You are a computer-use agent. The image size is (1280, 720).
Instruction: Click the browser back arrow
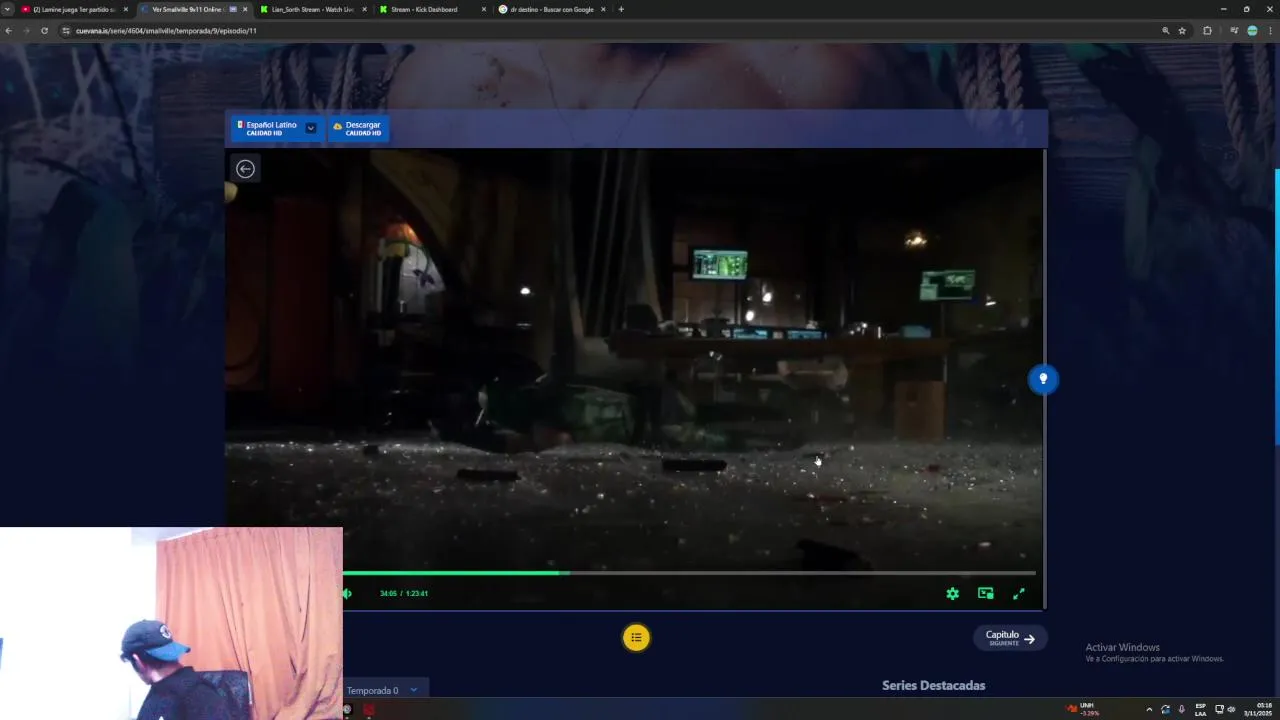[8, 31]
